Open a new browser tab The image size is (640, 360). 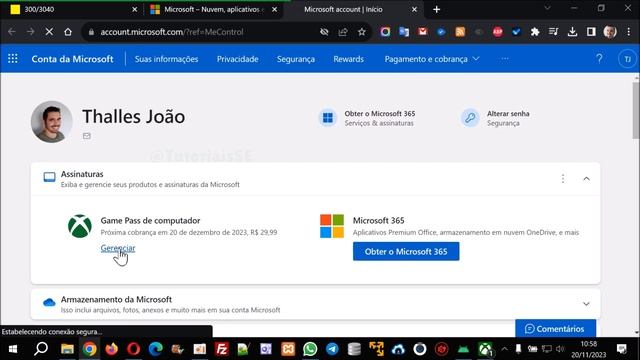436,9
